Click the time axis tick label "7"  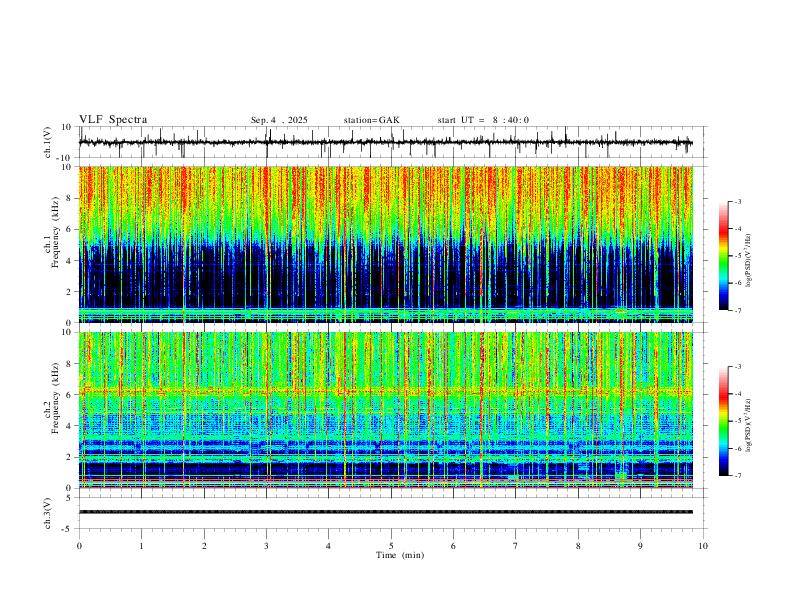[516, 546]
